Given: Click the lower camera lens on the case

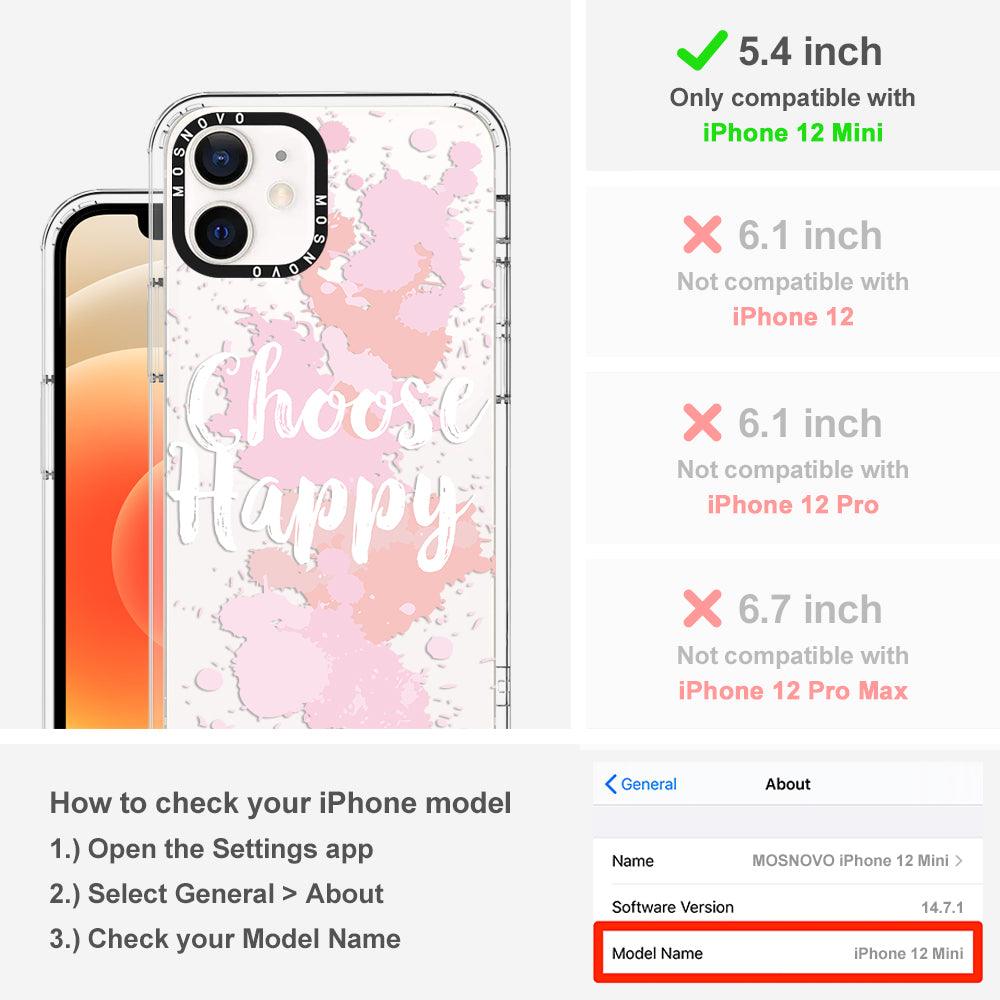Looking at the screenshot, I should pyautogui.click(x=221, y=232).
